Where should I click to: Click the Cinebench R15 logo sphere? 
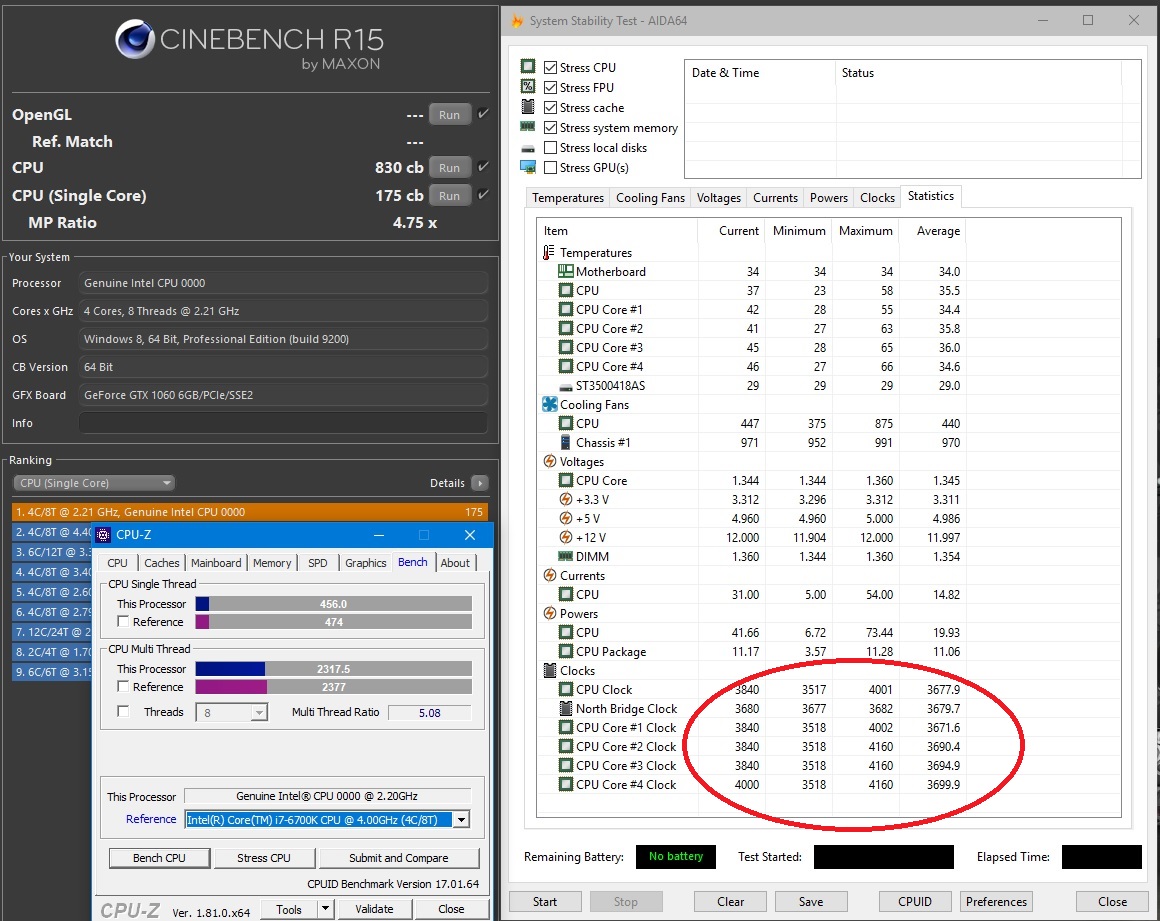[x=135, y=38]
